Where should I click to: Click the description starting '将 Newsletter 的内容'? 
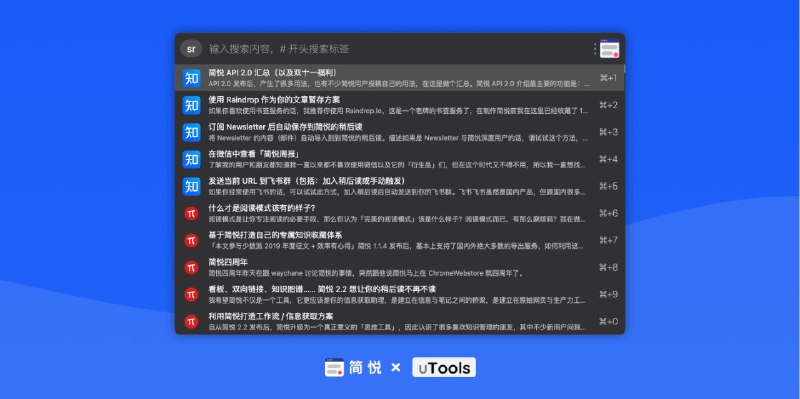point(399,138)
